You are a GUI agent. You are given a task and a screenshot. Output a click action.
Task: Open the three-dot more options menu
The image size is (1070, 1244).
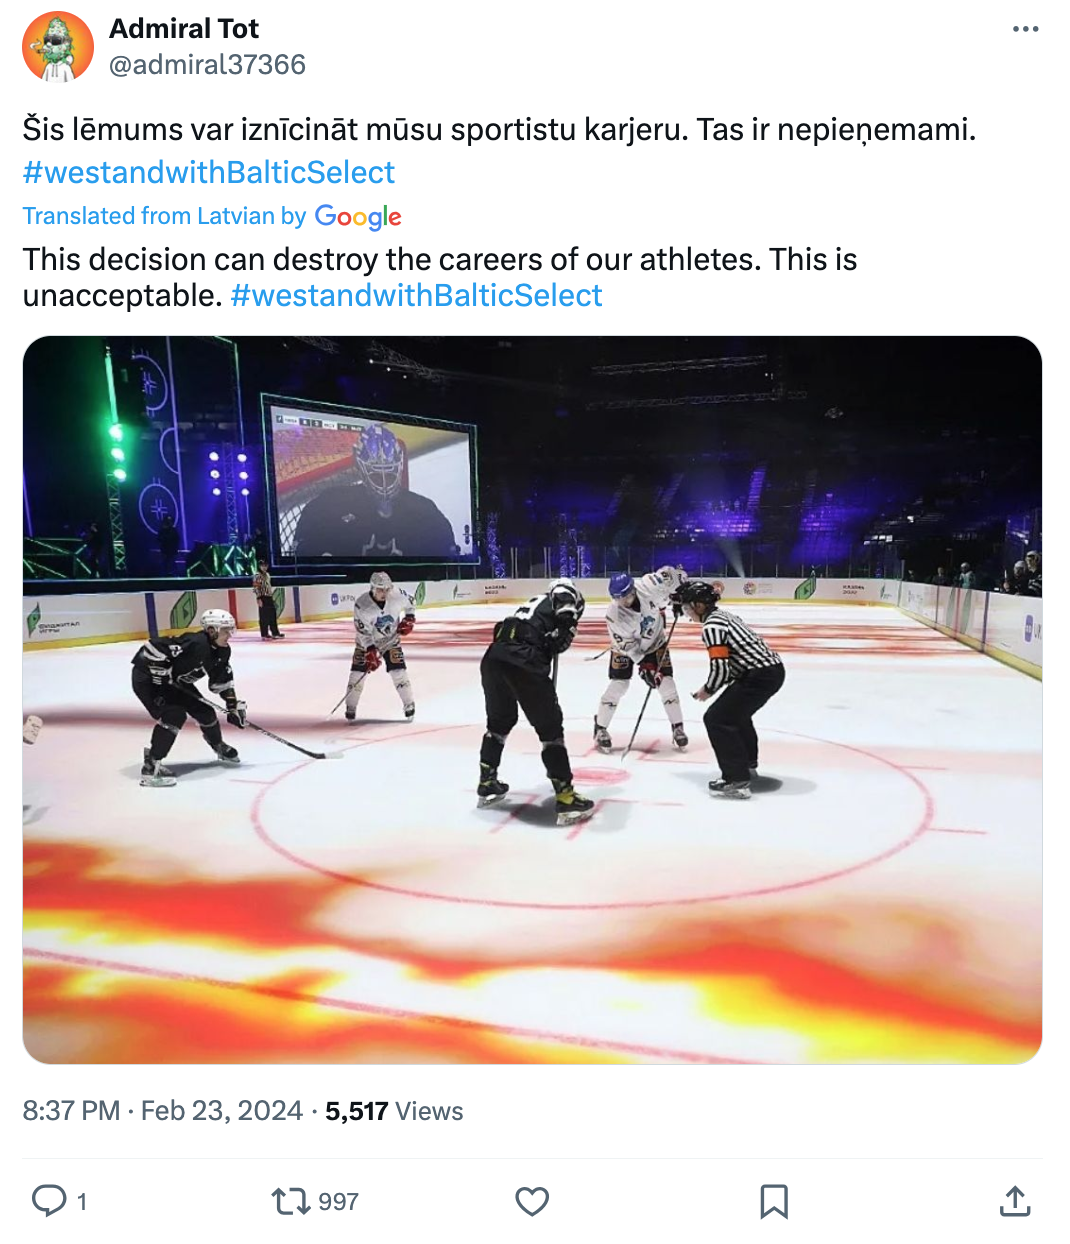pos(1025,29)
